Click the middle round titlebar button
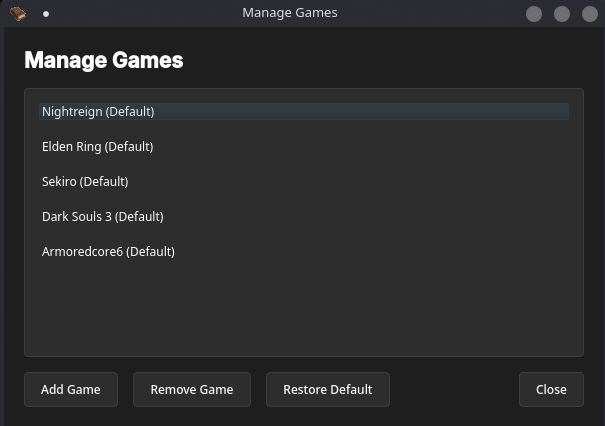Image resolution: width=605 pixels, height=426 pixels. coord(562,14)
